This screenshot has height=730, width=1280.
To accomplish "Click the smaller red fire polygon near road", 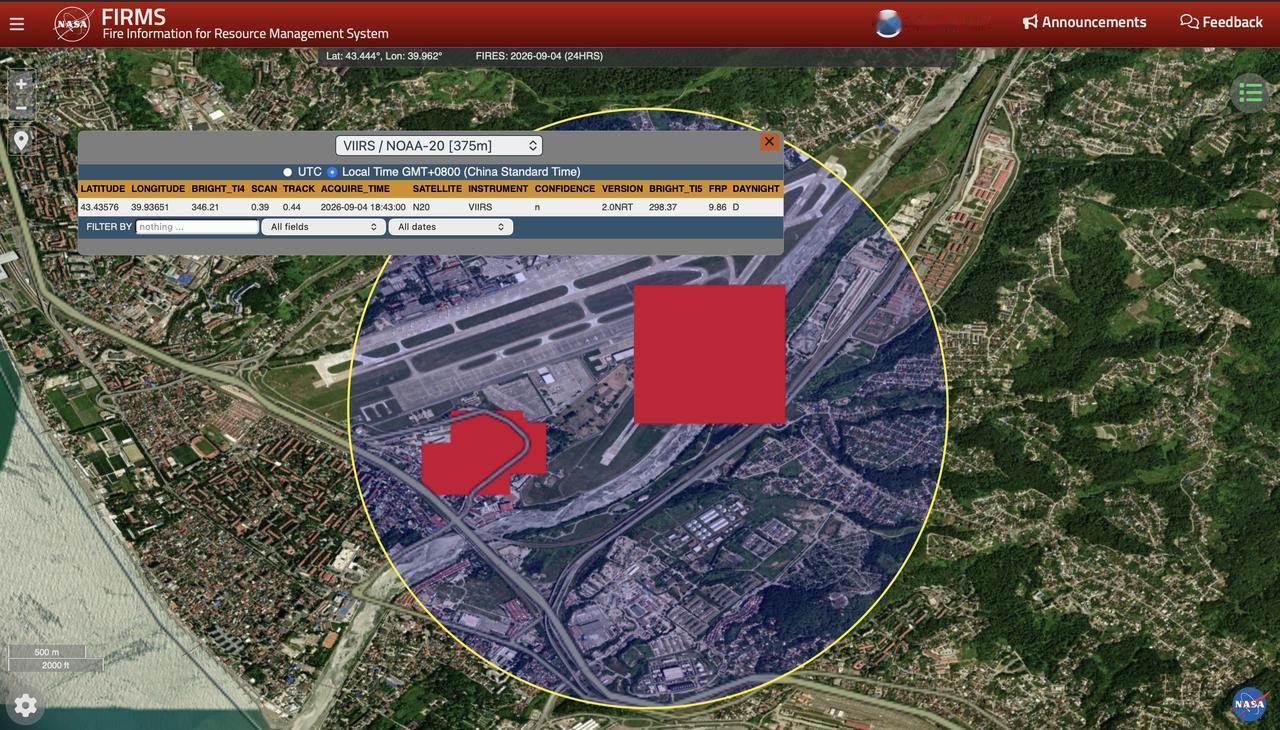I will tap(484, 453).
